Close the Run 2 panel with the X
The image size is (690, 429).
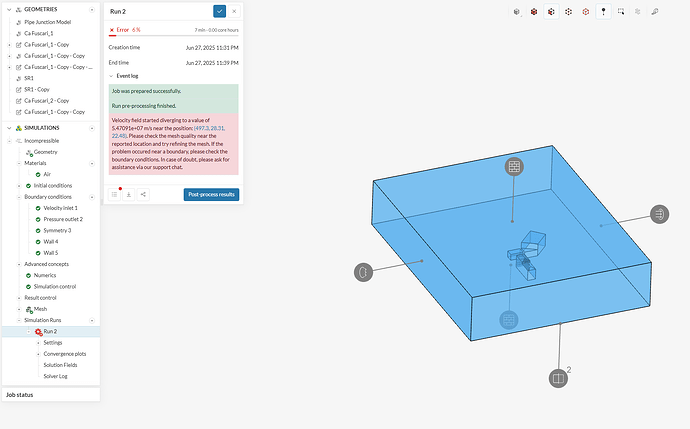tap(234, 11)
